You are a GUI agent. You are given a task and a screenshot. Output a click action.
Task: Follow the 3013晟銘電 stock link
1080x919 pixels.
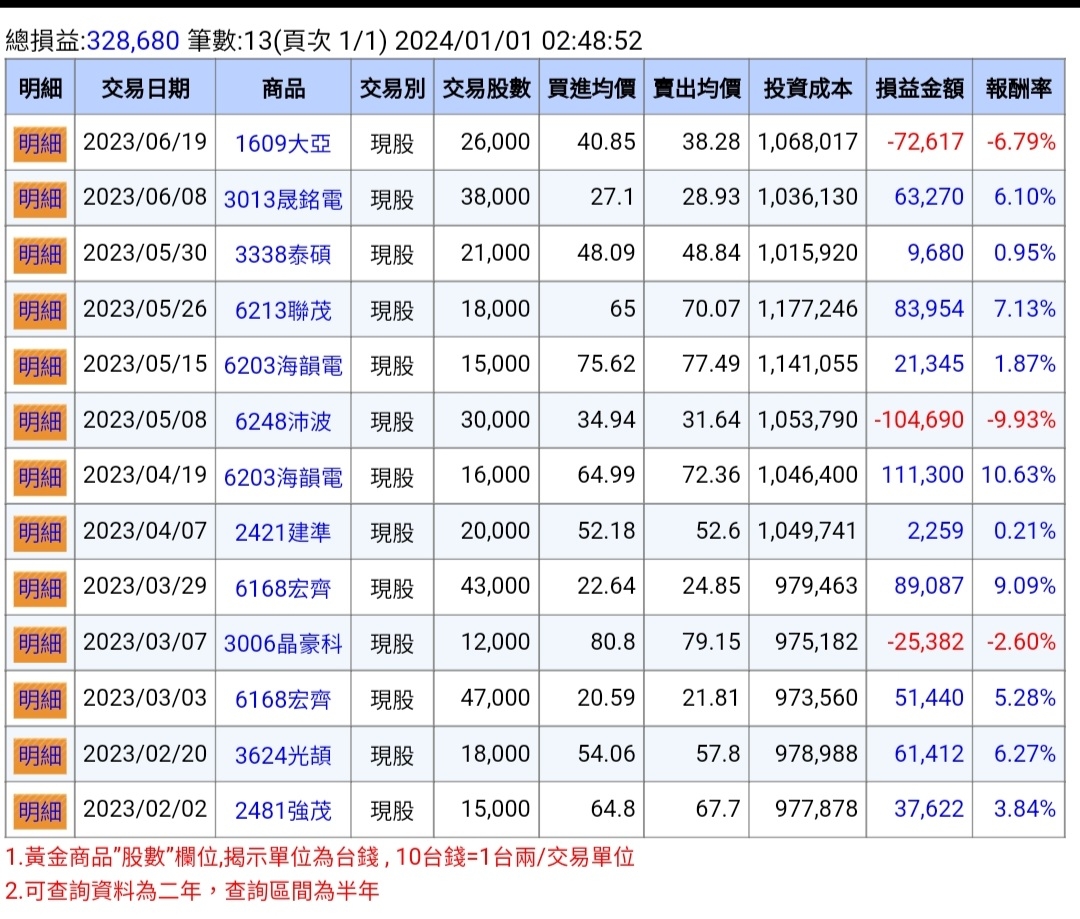pos(283,199)
